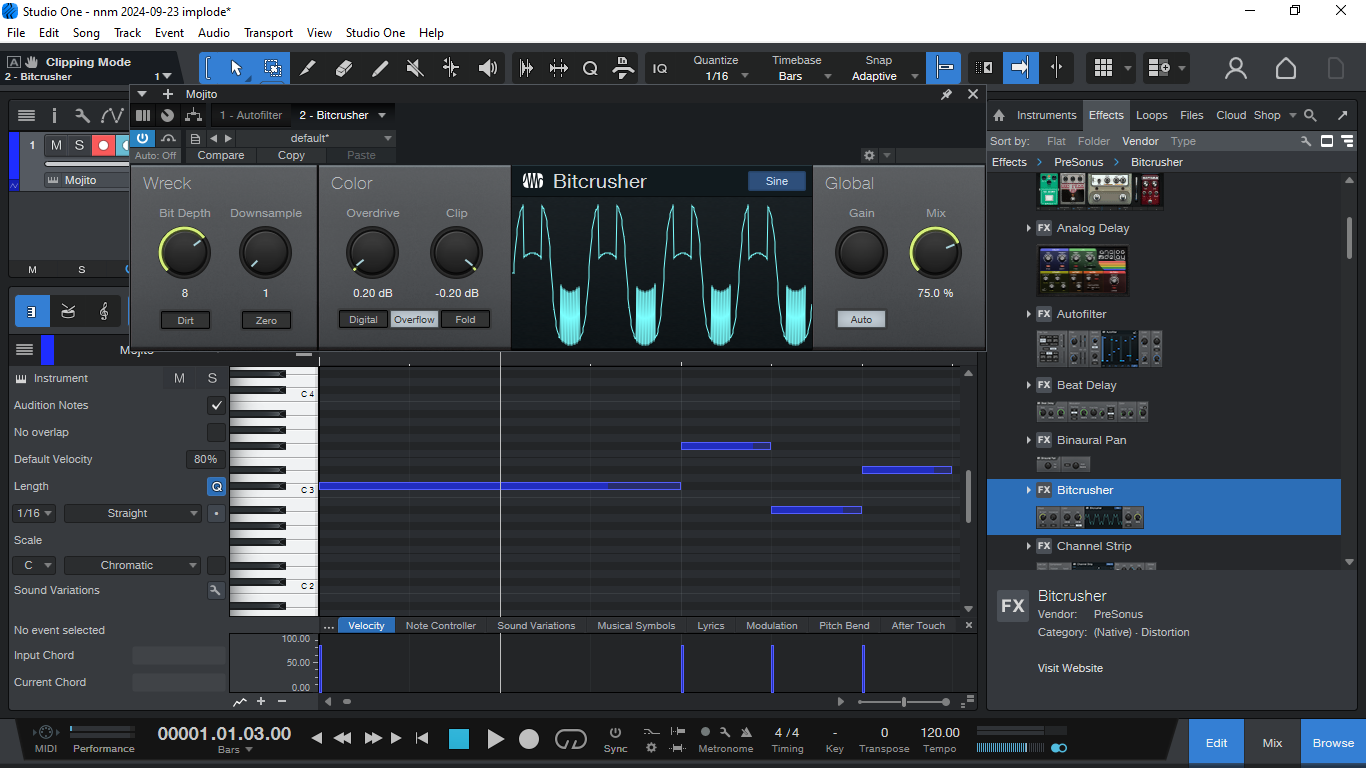Click the Visit Website link
This screenshot has width=1366, height=768.
coord(1070,668)
